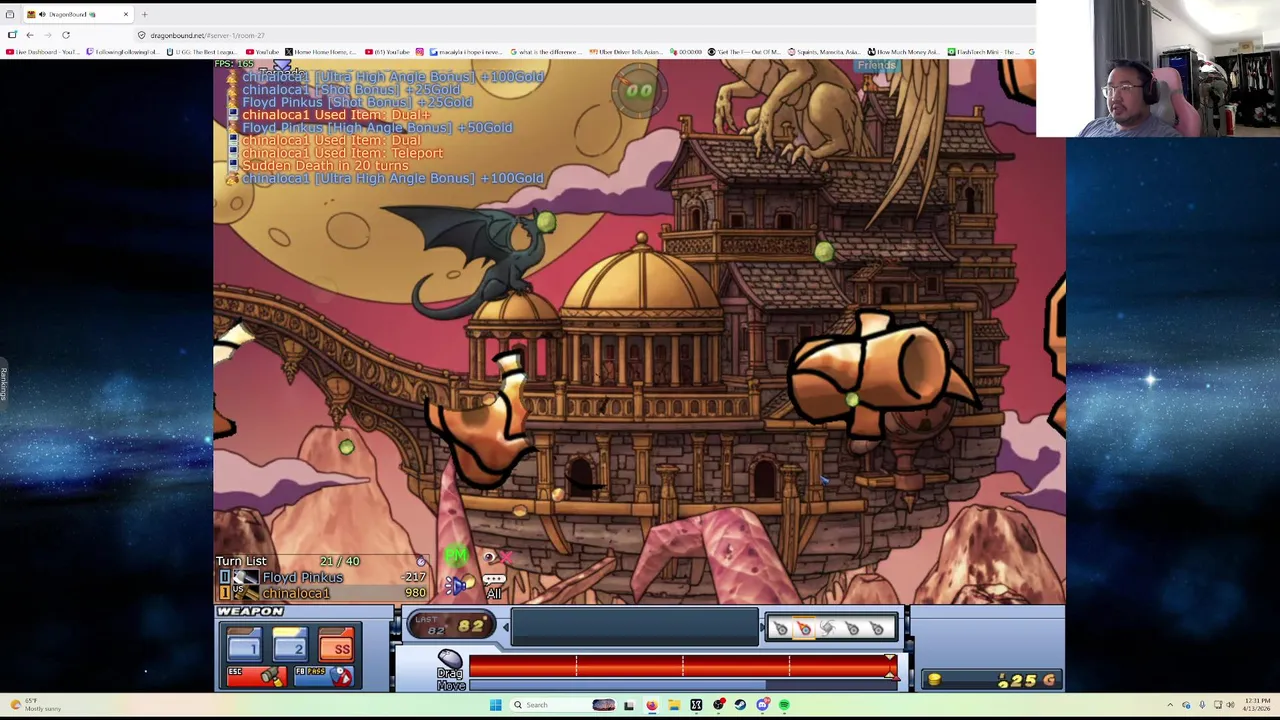The image size is (1280, 720).
Task: Open the Following bookmark
Action: [122, 52]
